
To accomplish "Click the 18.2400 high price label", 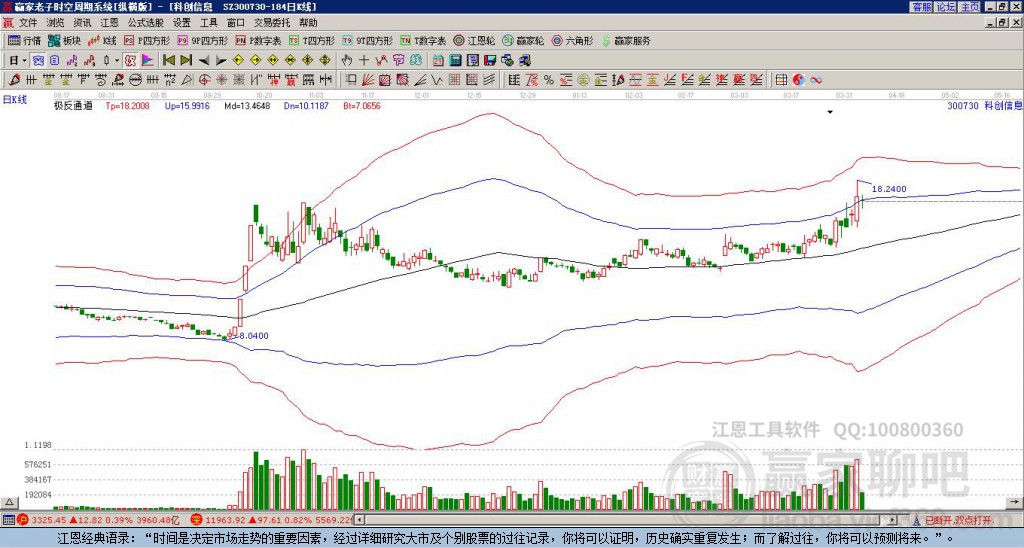I will point(889,189).
